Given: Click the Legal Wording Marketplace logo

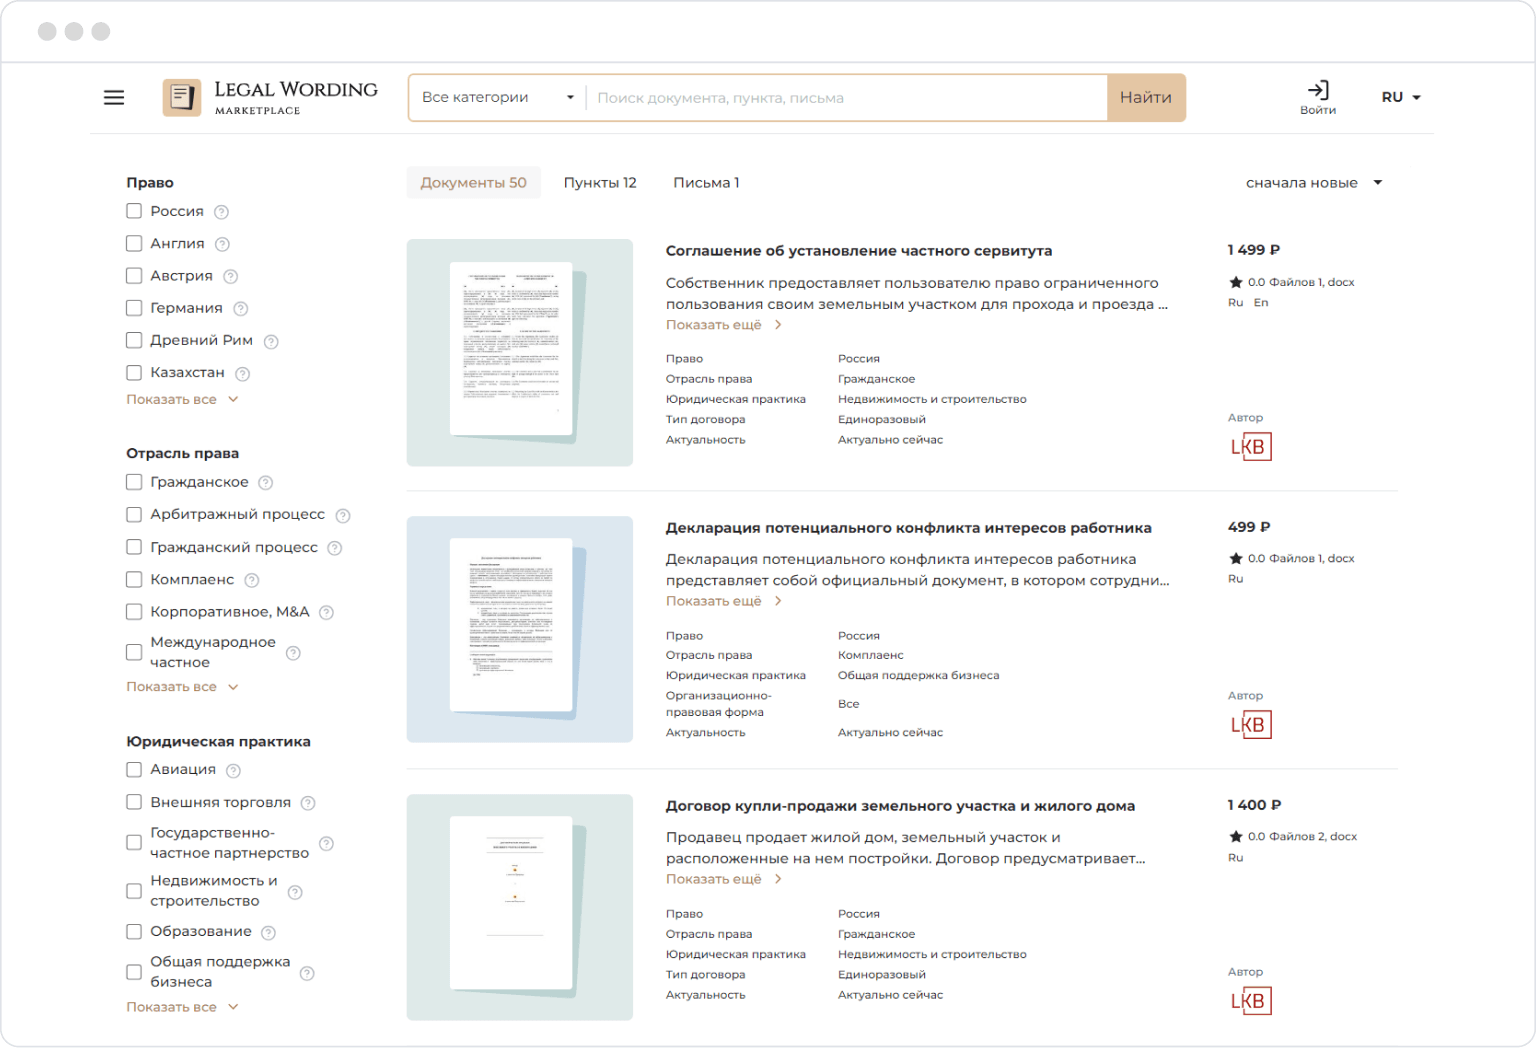Looking at the screenshot, I should (271, 97).
